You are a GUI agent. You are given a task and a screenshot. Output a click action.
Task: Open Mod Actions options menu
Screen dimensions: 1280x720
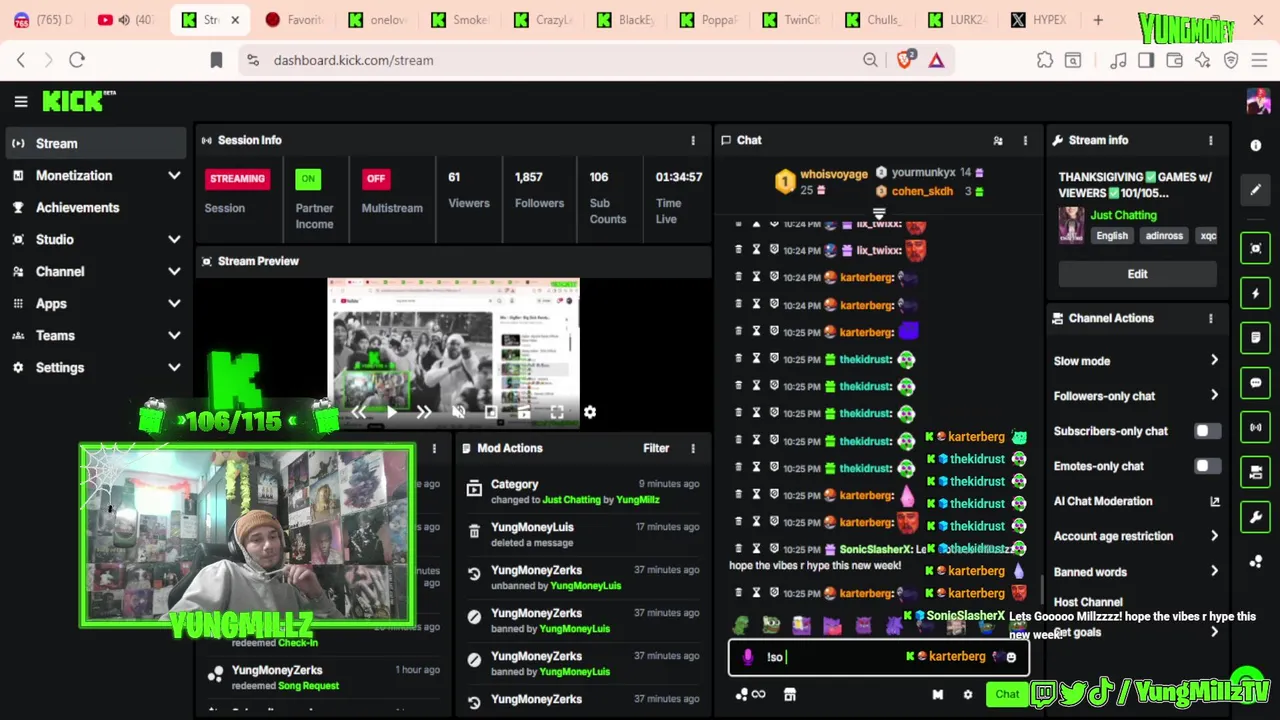692,449
